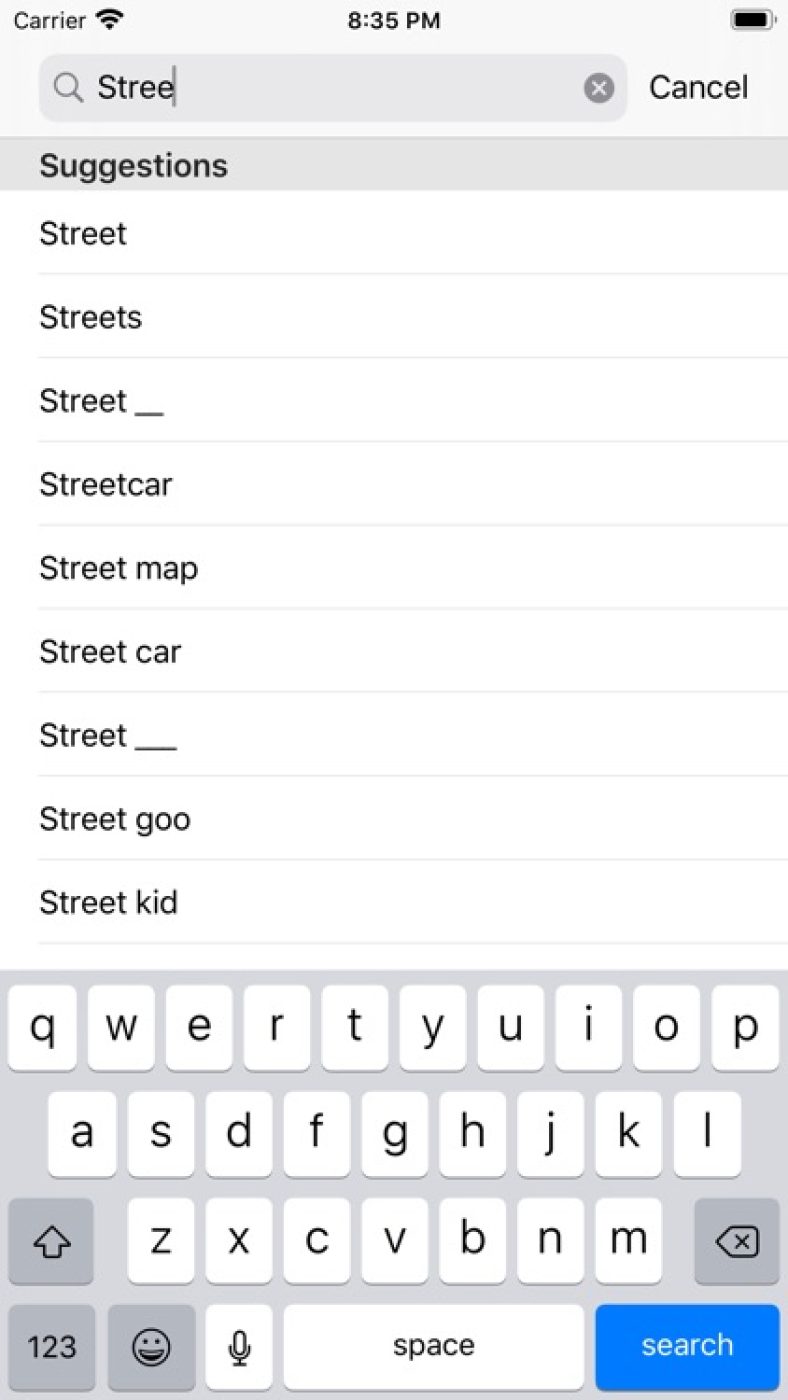Tap the Wi-Fi icon in the status bar
Image resolution: width=788 pixels, height=1400 pixels.
(110, 18)
